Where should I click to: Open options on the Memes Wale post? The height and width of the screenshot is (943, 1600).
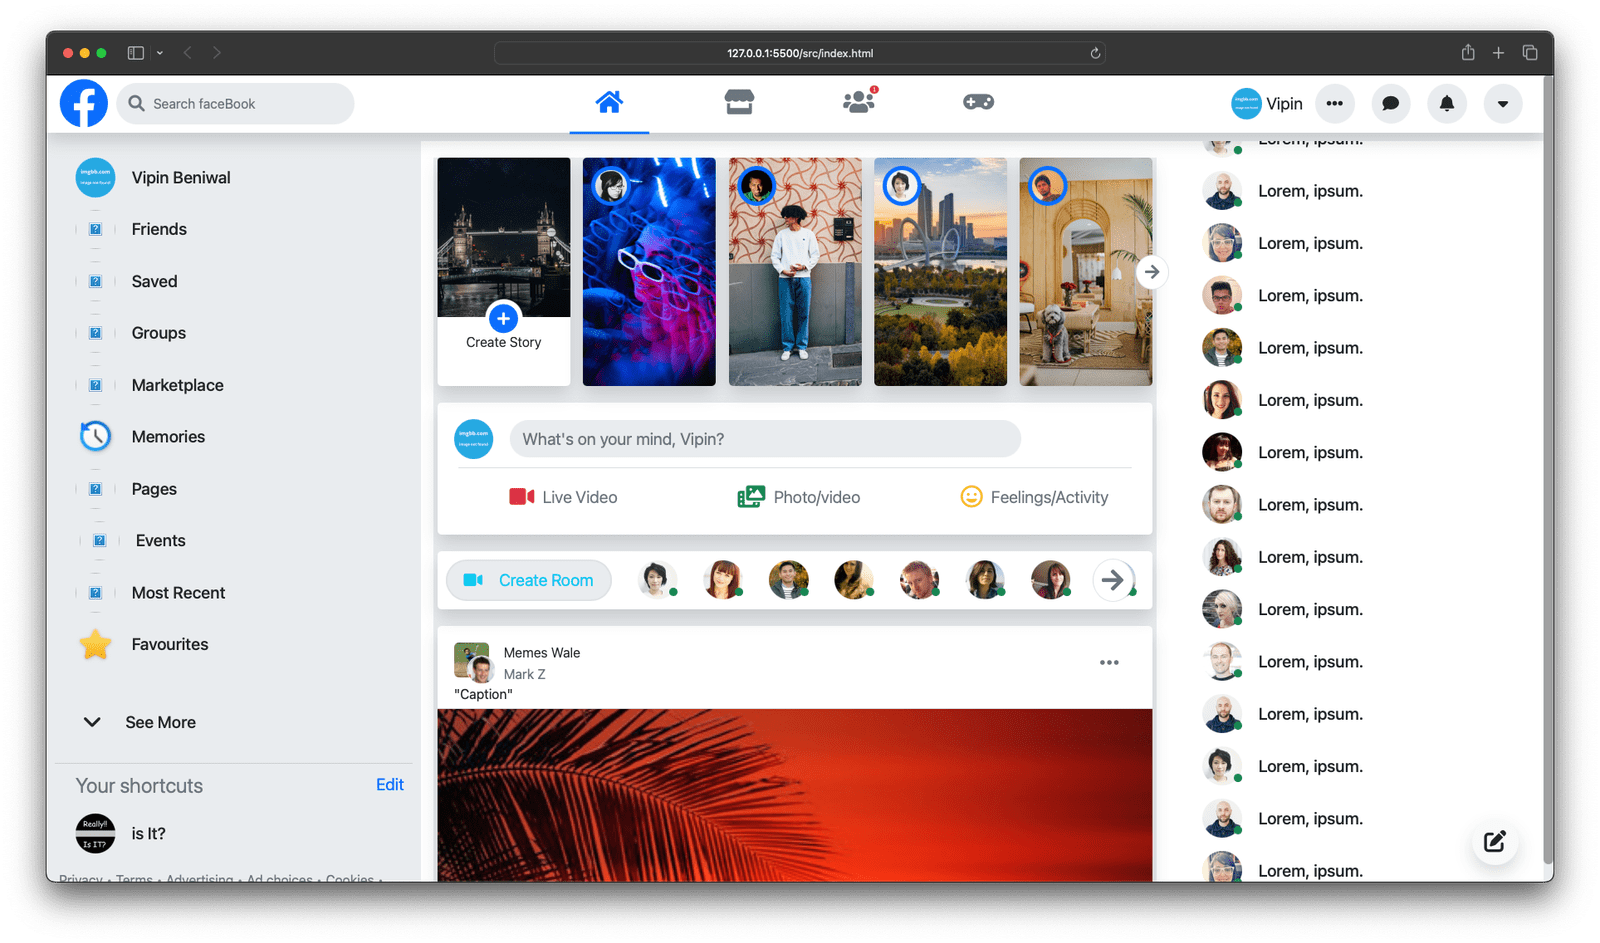click(1108, 662)
